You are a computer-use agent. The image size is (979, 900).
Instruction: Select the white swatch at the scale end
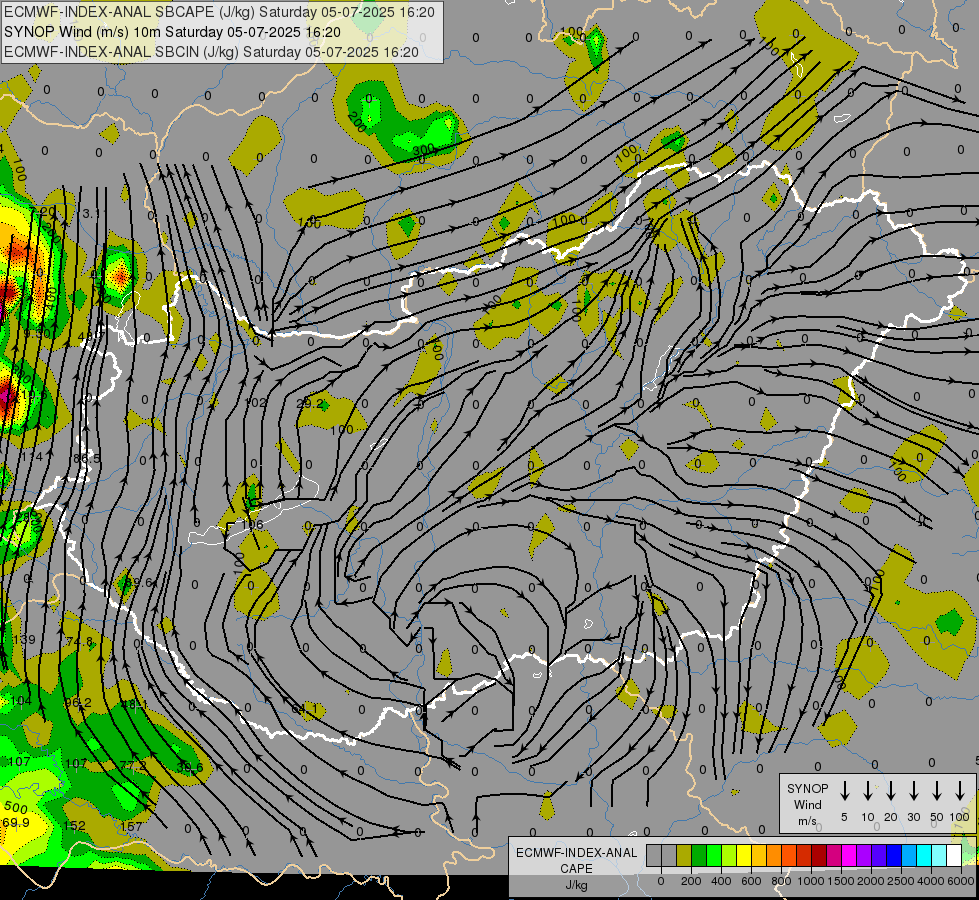pos(955,855)
